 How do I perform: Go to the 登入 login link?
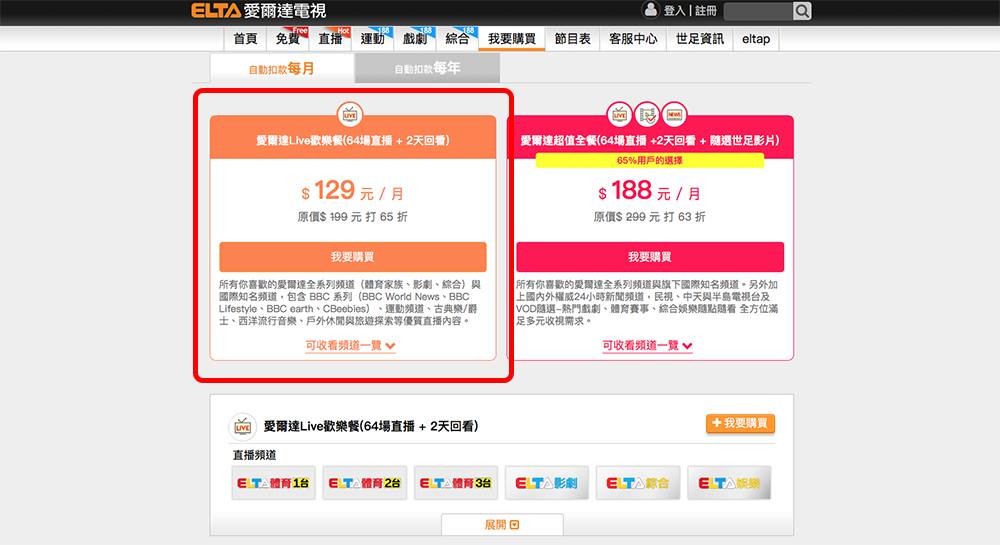coord(674,11)
